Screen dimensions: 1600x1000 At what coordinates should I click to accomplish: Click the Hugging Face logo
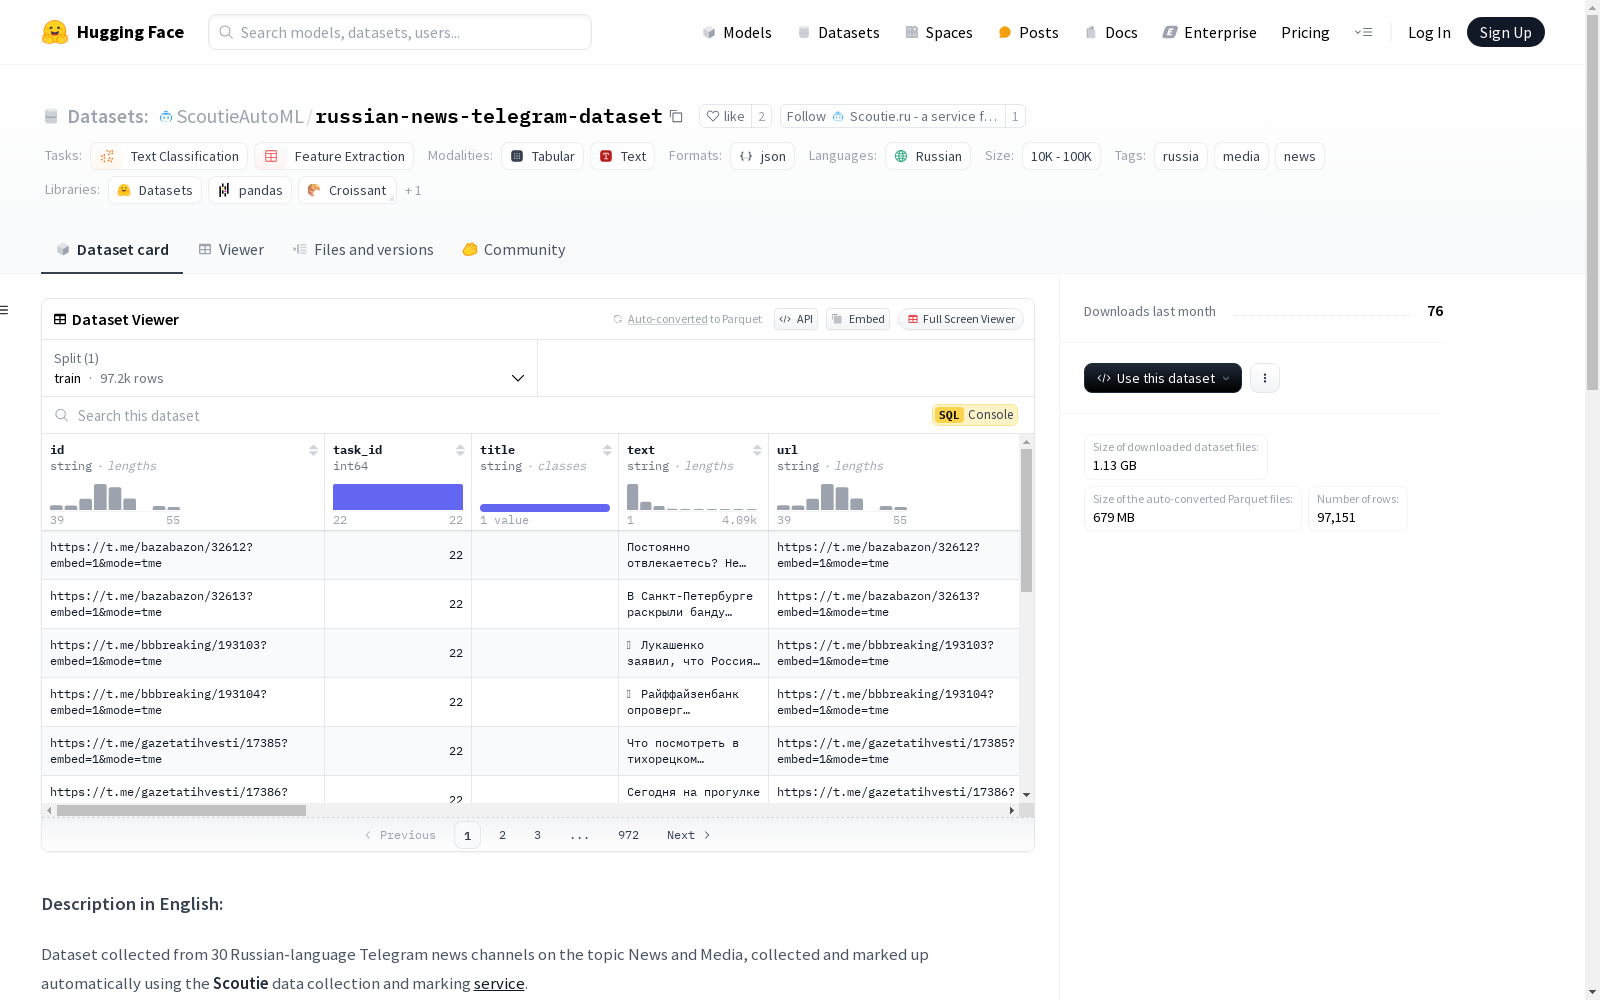(x=112, y=32)
